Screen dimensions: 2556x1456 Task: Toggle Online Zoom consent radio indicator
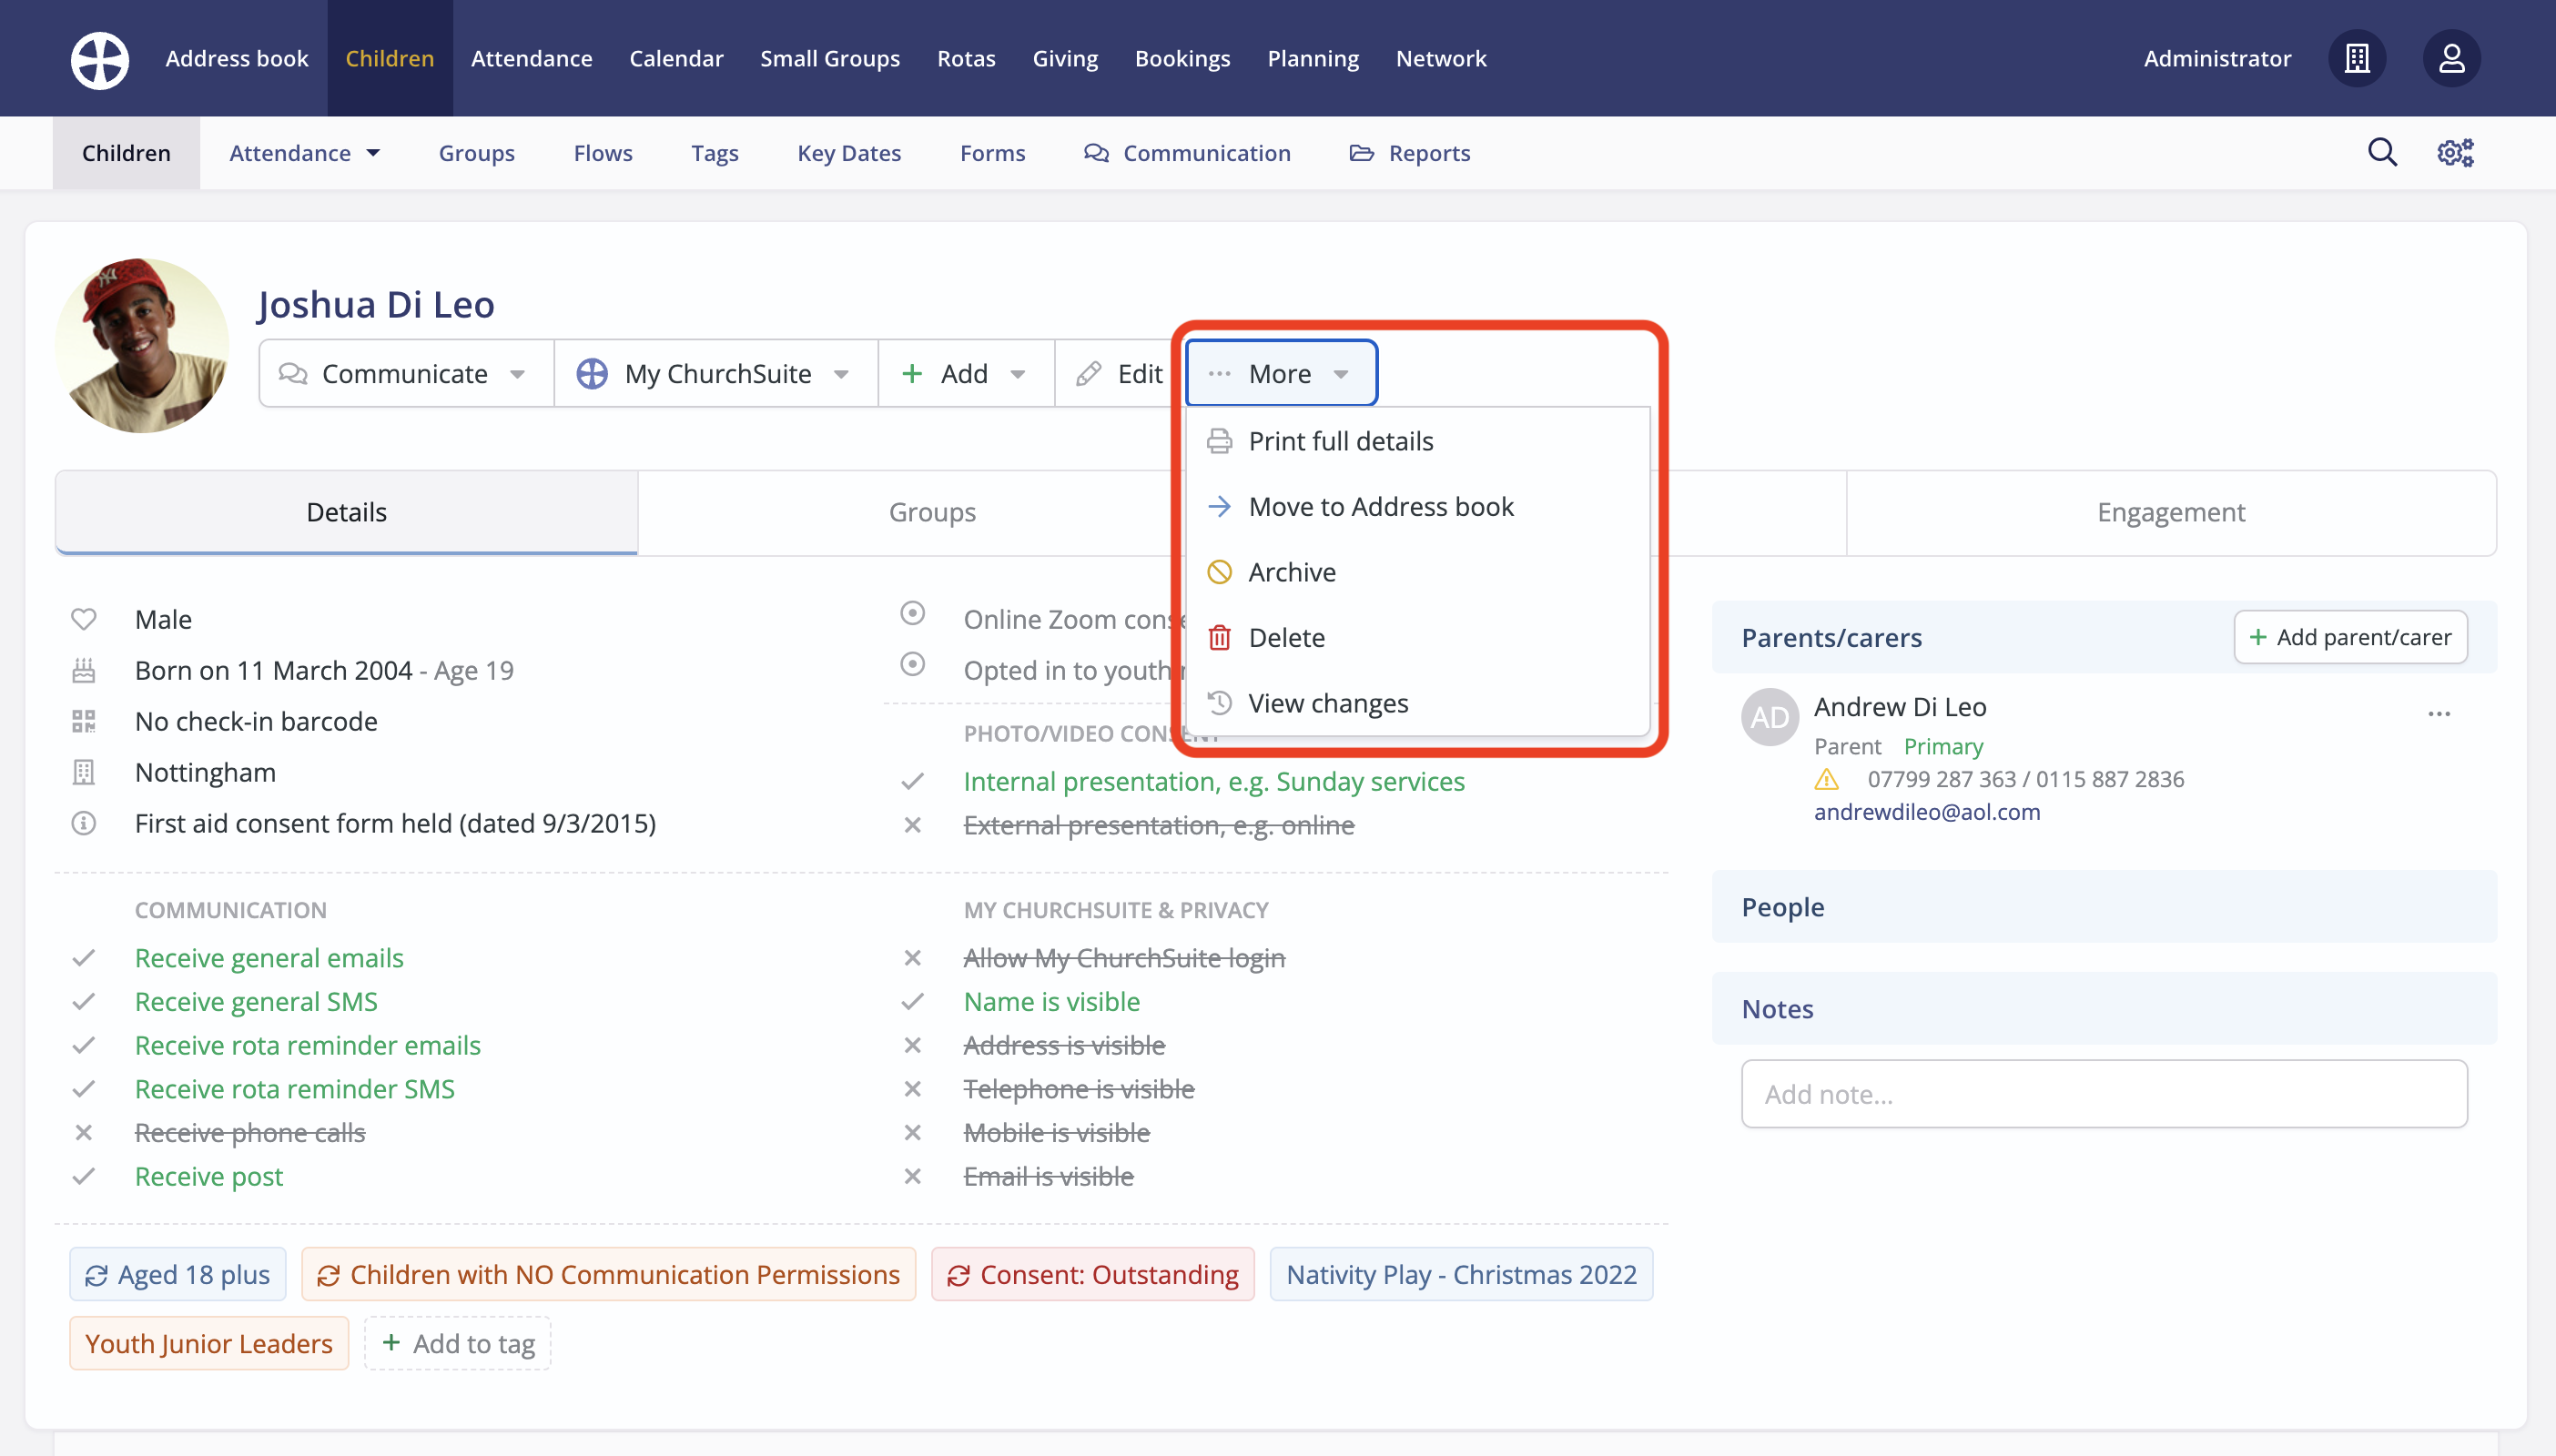click(x=912, y=613)
